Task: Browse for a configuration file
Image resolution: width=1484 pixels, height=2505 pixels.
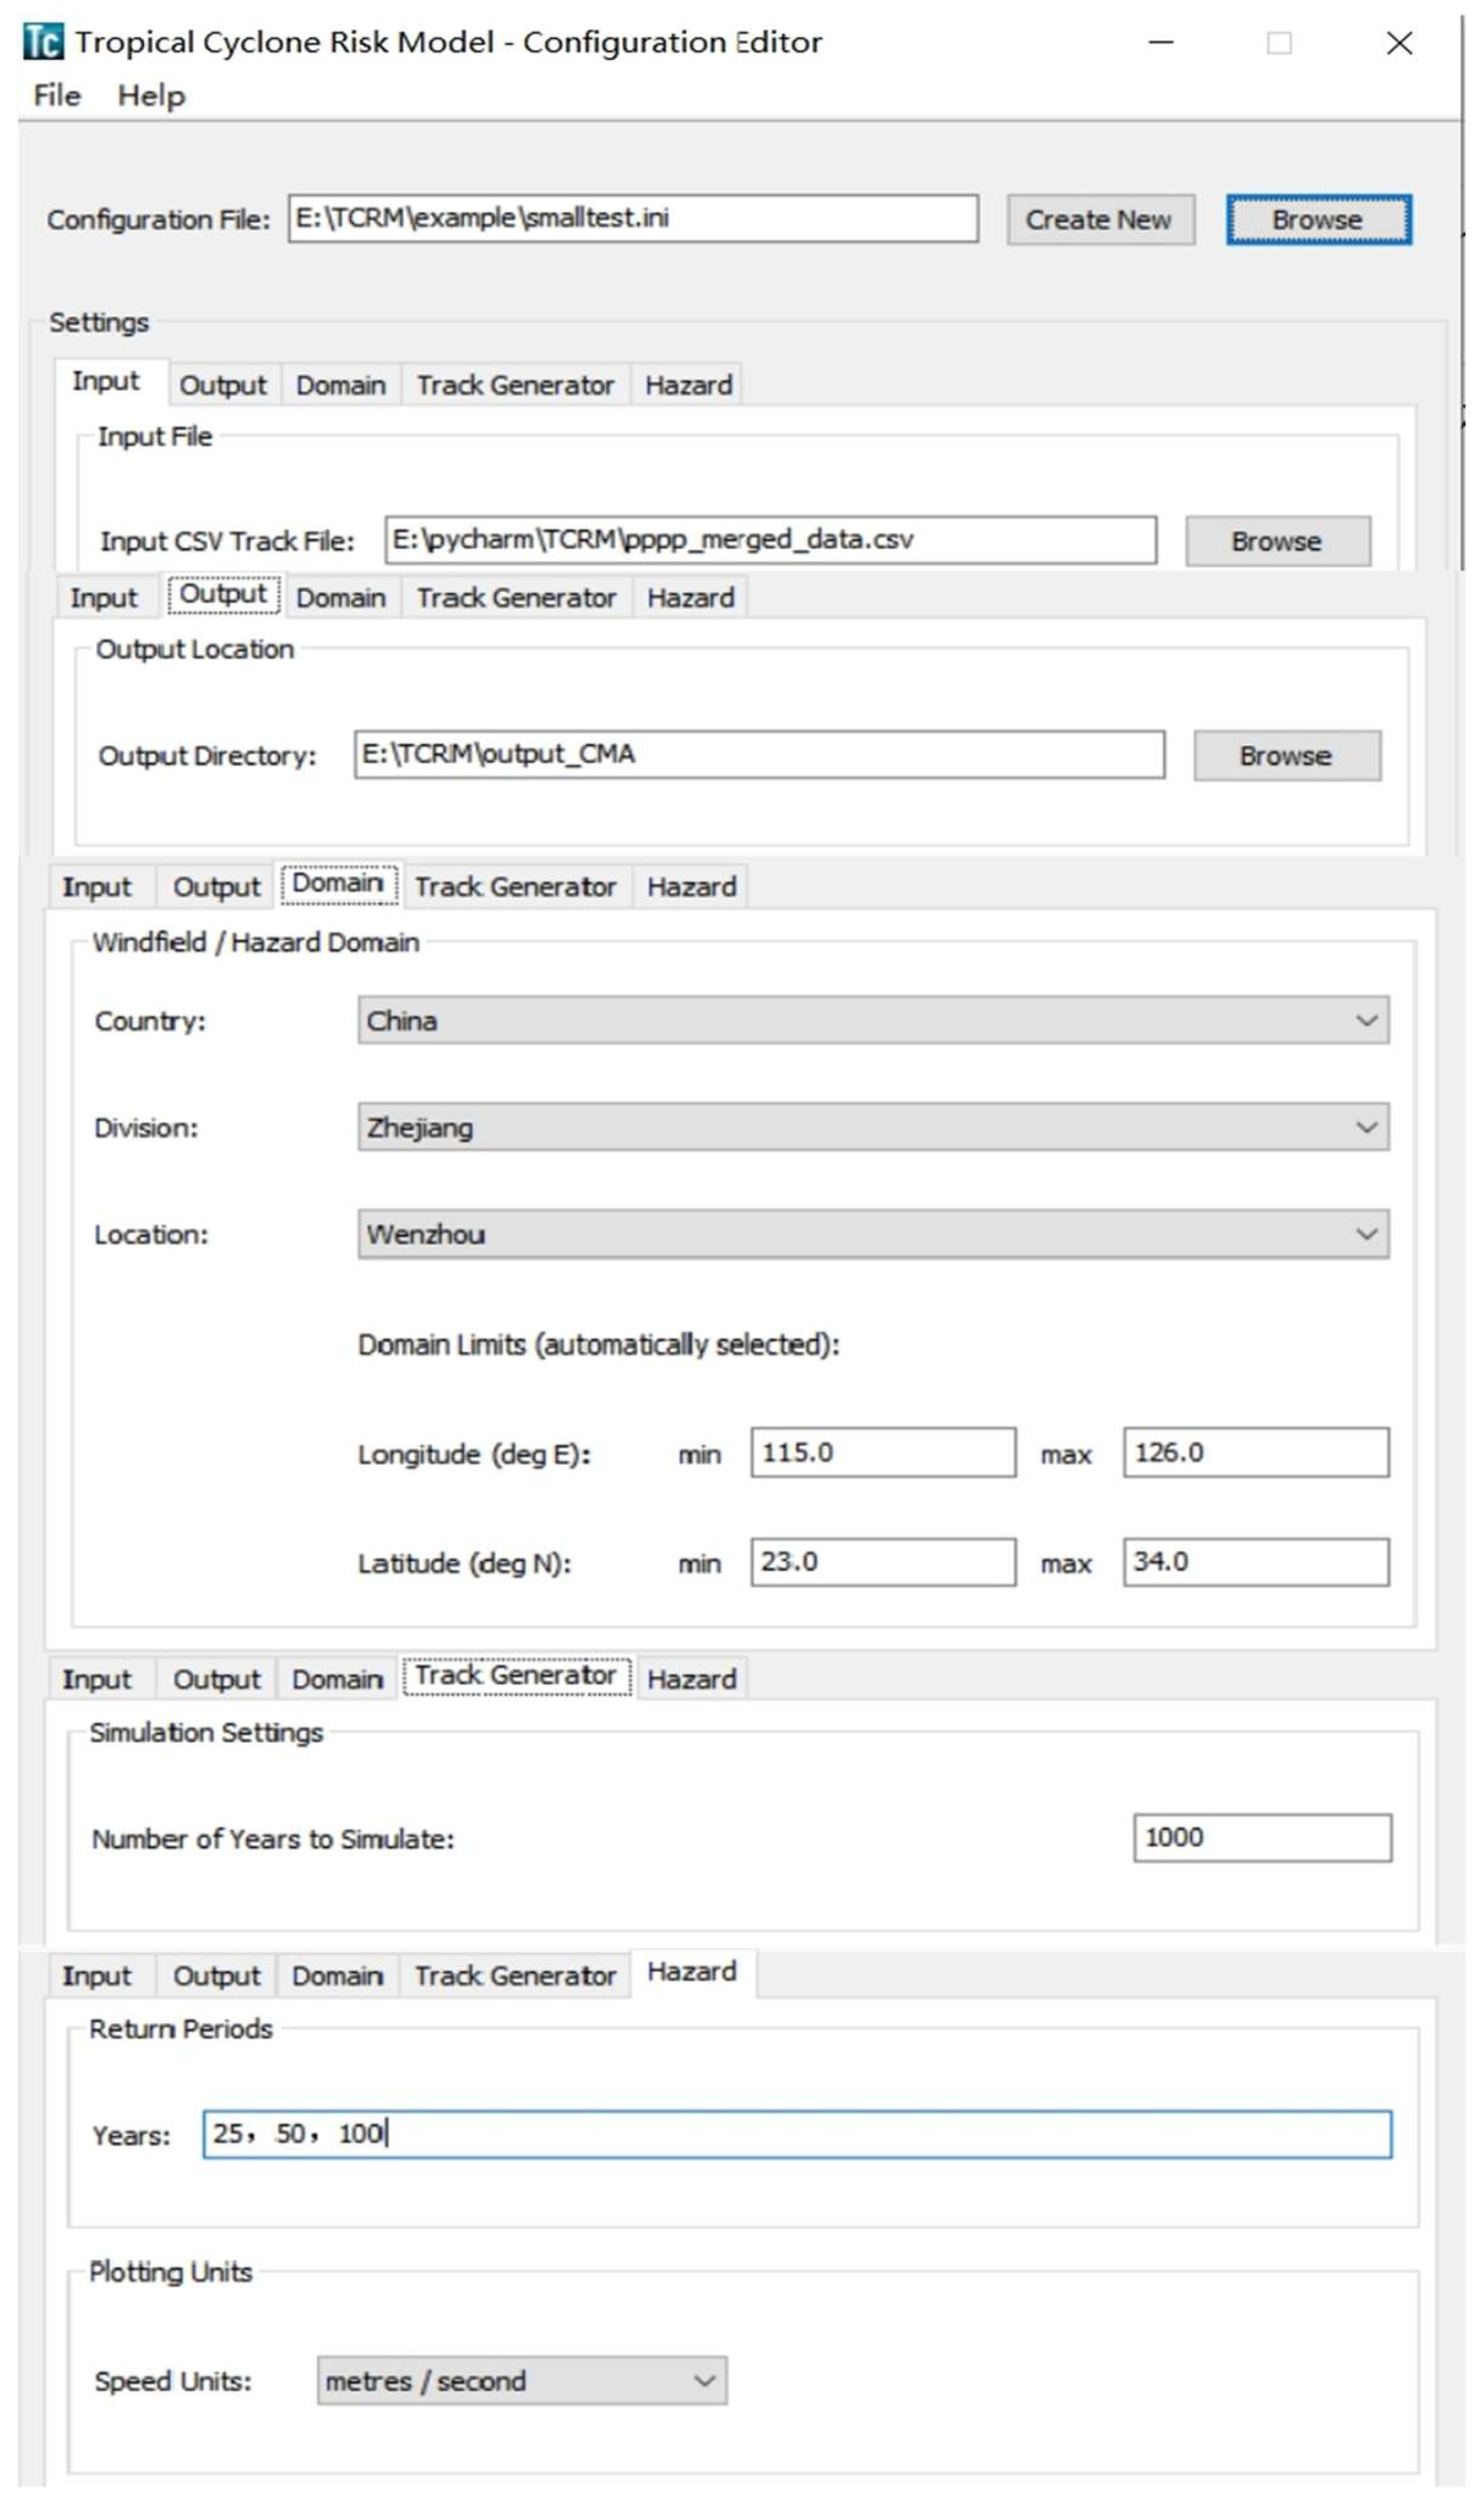Action: tap(1319, 219)
